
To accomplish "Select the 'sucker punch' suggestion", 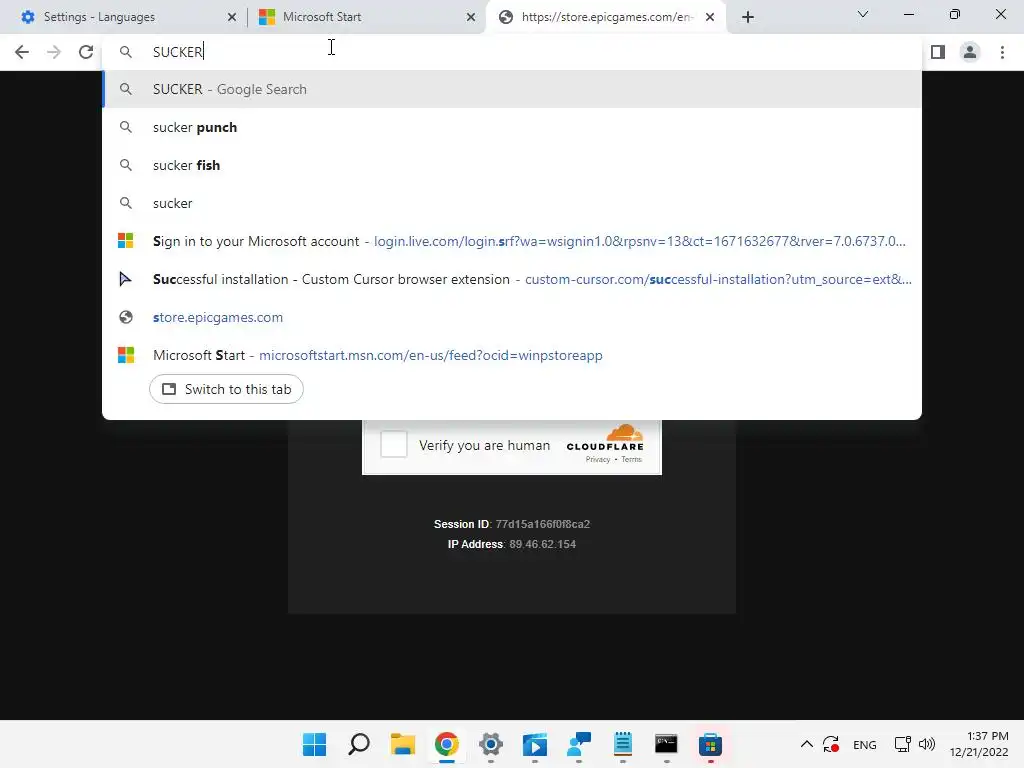I will pos(512,127).
